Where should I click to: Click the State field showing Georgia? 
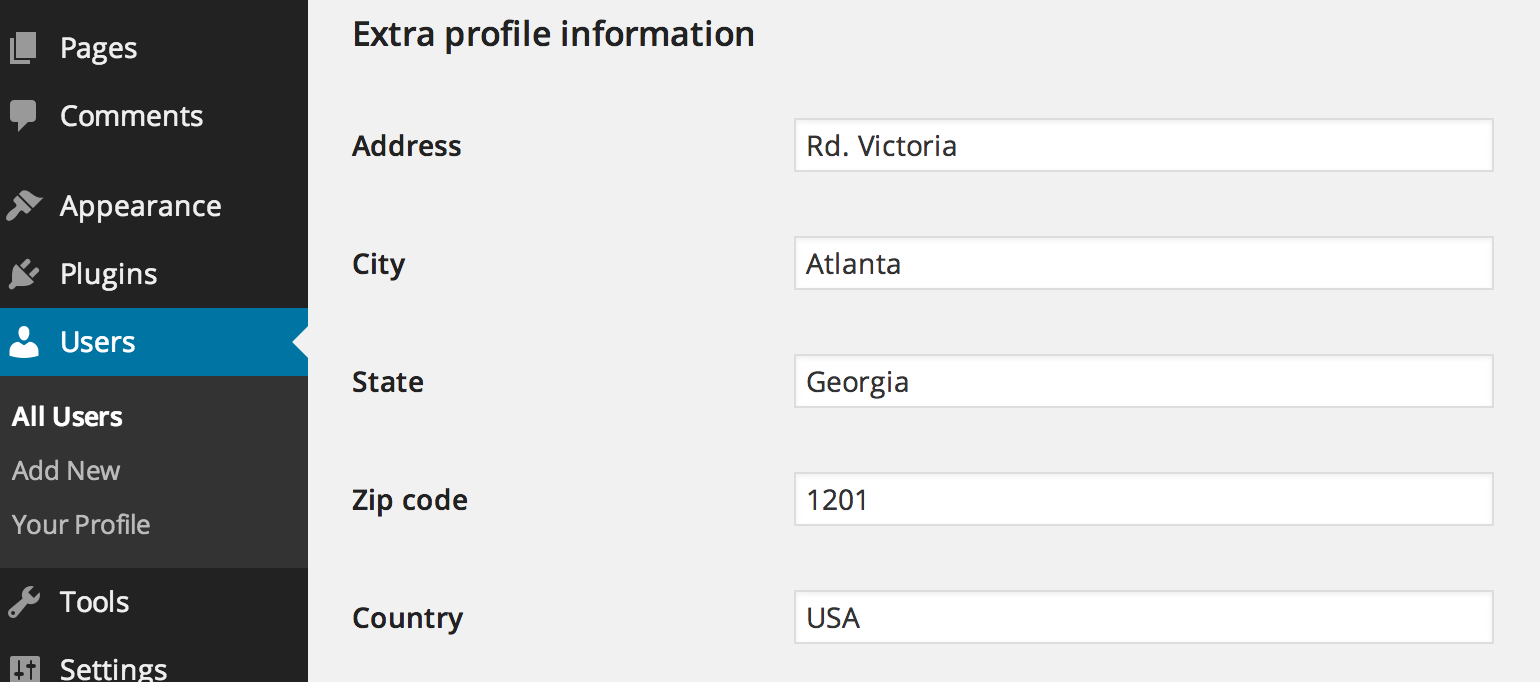(1143, 382)
